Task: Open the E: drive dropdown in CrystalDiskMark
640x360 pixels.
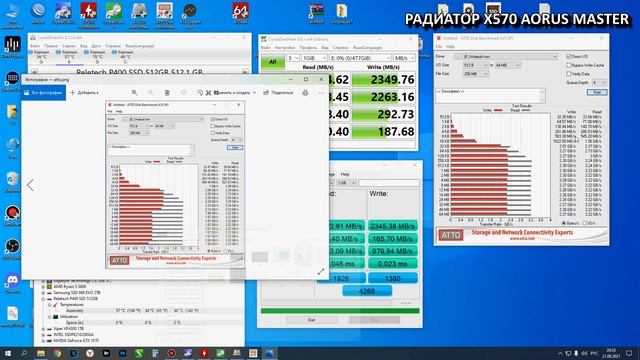Action: tap(360, 58)
